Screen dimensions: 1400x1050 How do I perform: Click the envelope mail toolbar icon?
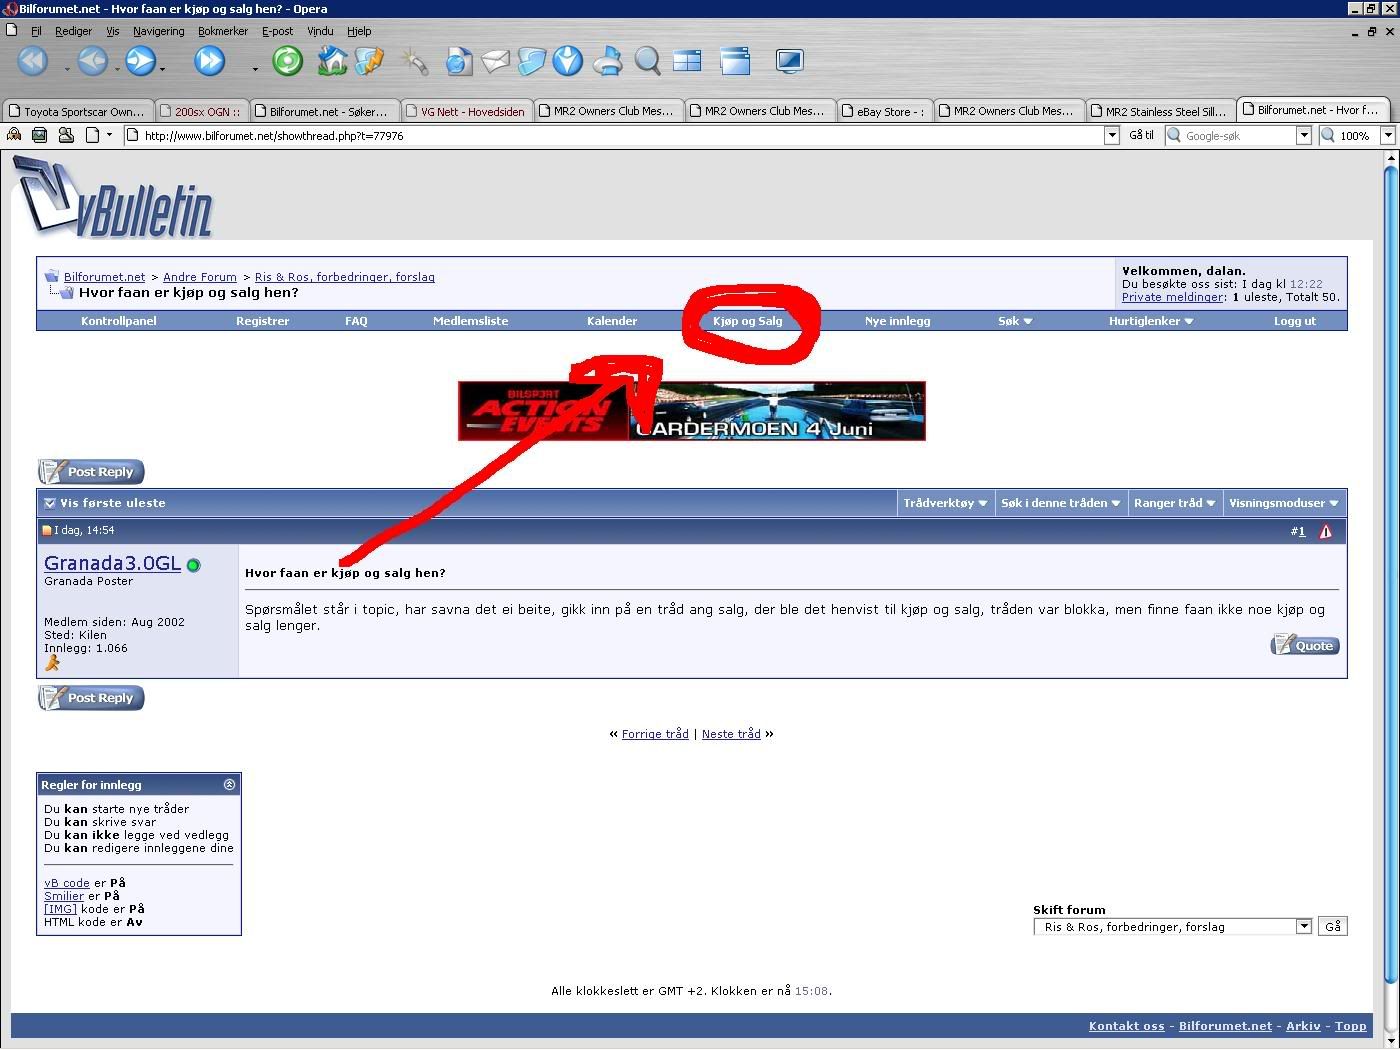tap(496, 61)
